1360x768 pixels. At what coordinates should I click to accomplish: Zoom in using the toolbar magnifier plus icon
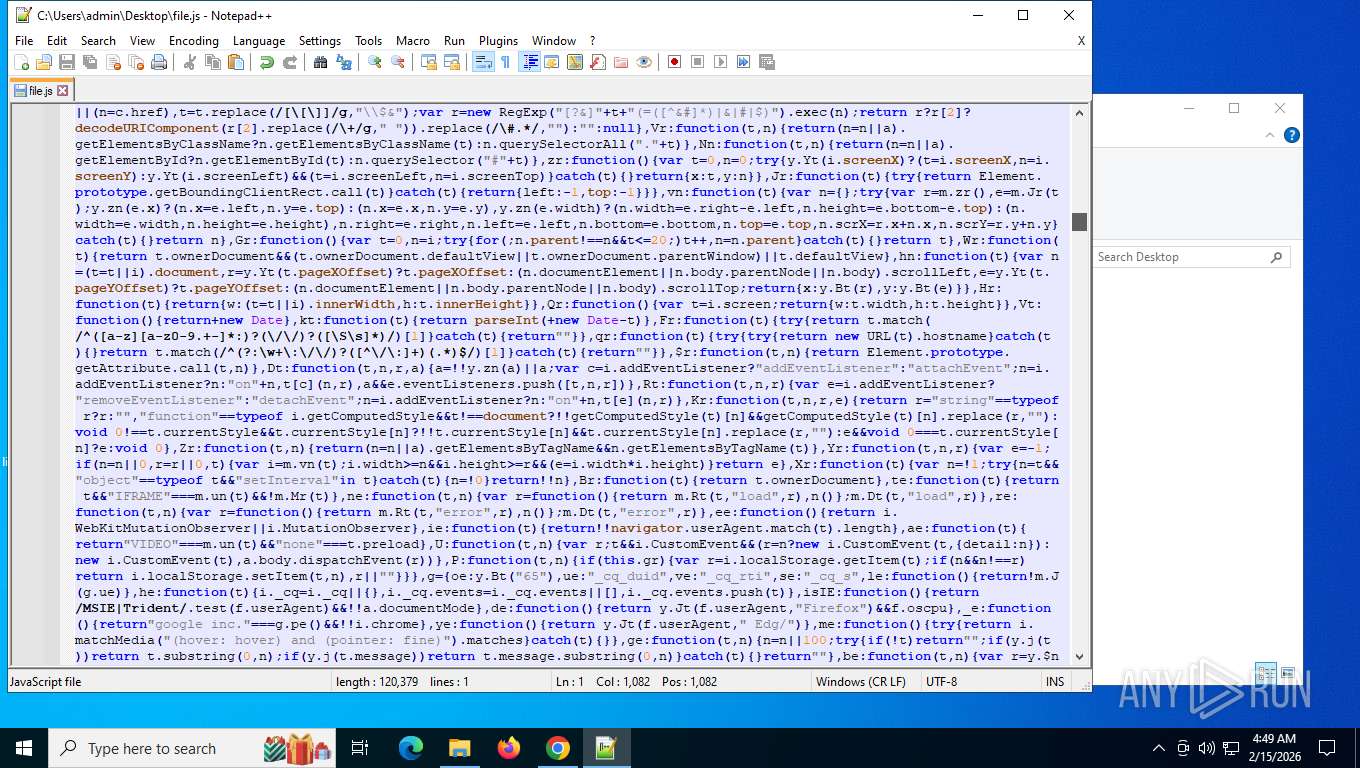(x=375, y=62)
